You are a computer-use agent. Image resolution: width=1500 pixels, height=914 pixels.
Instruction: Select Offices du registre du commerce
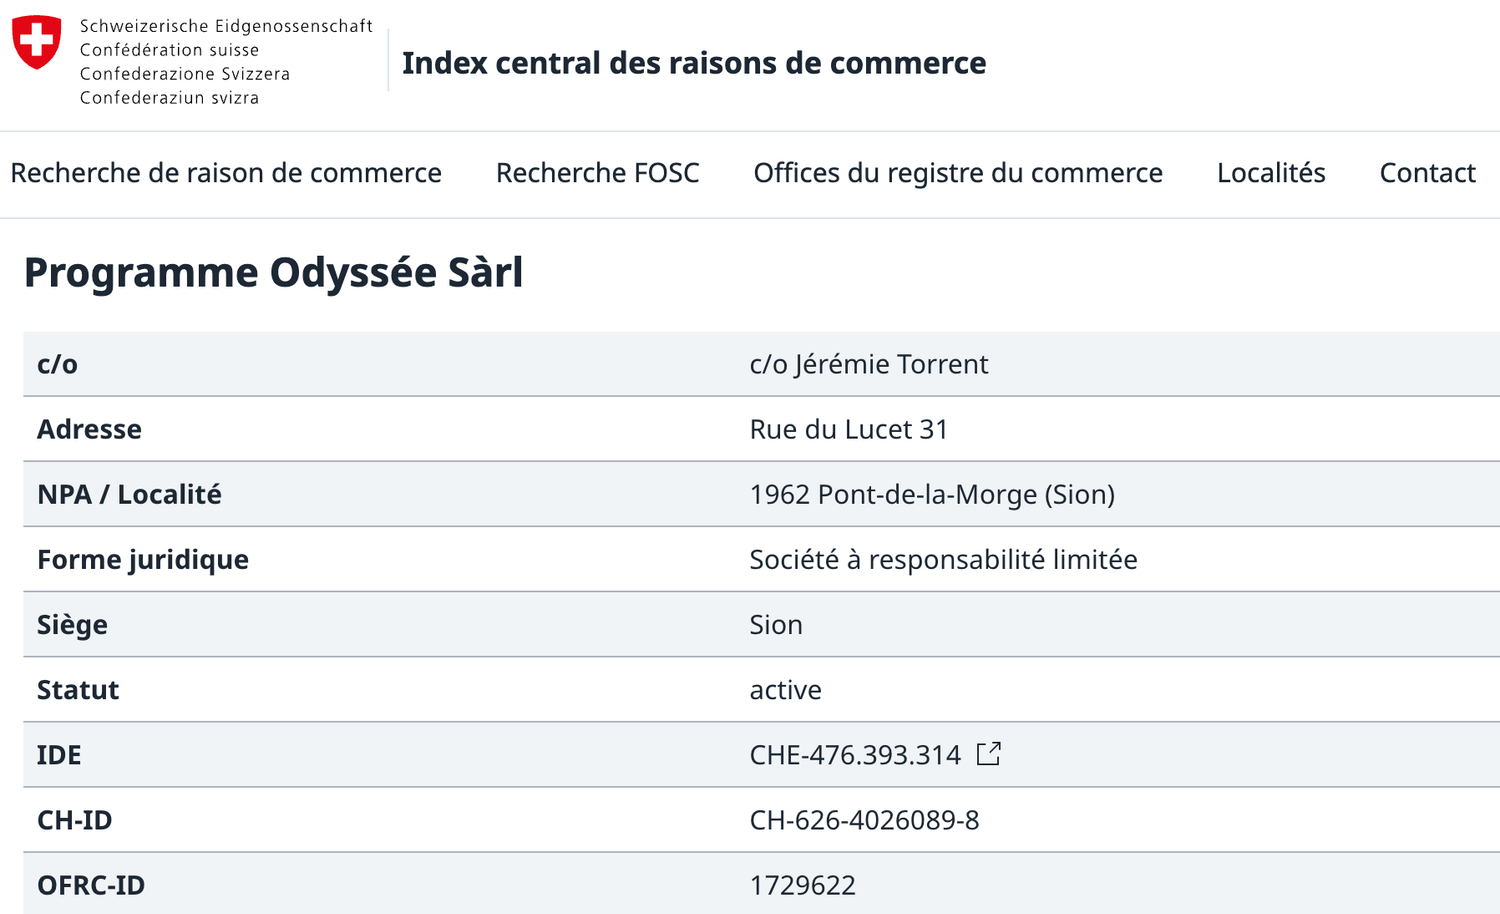(x=957, y=173)
